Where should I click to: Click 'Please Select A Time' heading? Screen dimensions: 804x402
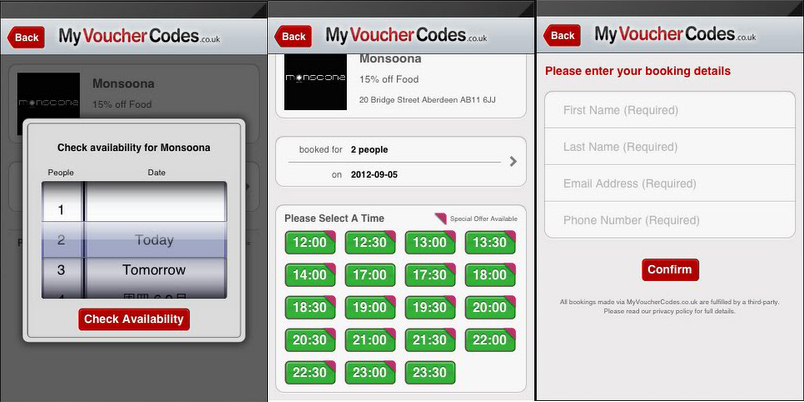pos(334,218)
